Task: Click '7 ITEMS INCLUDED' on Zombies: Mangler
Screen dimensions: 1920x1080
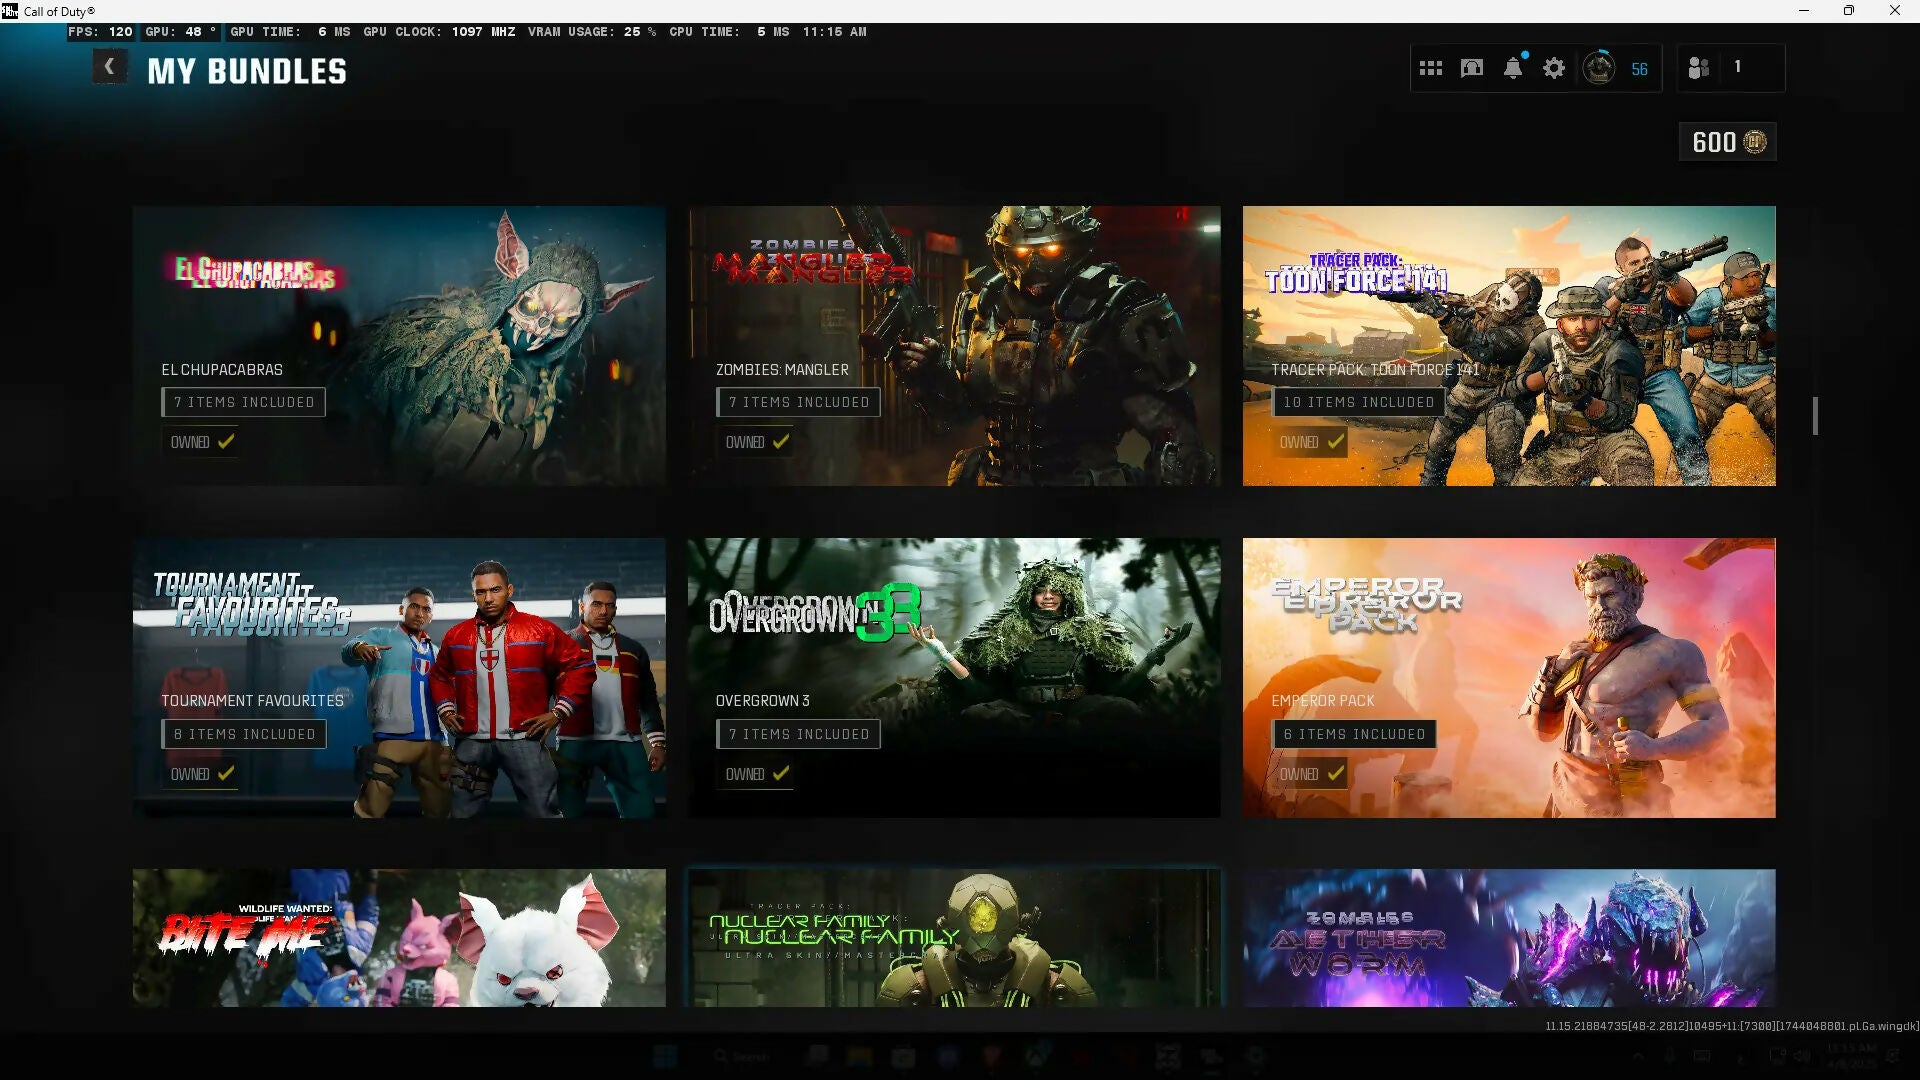Action: click(799, 402)
